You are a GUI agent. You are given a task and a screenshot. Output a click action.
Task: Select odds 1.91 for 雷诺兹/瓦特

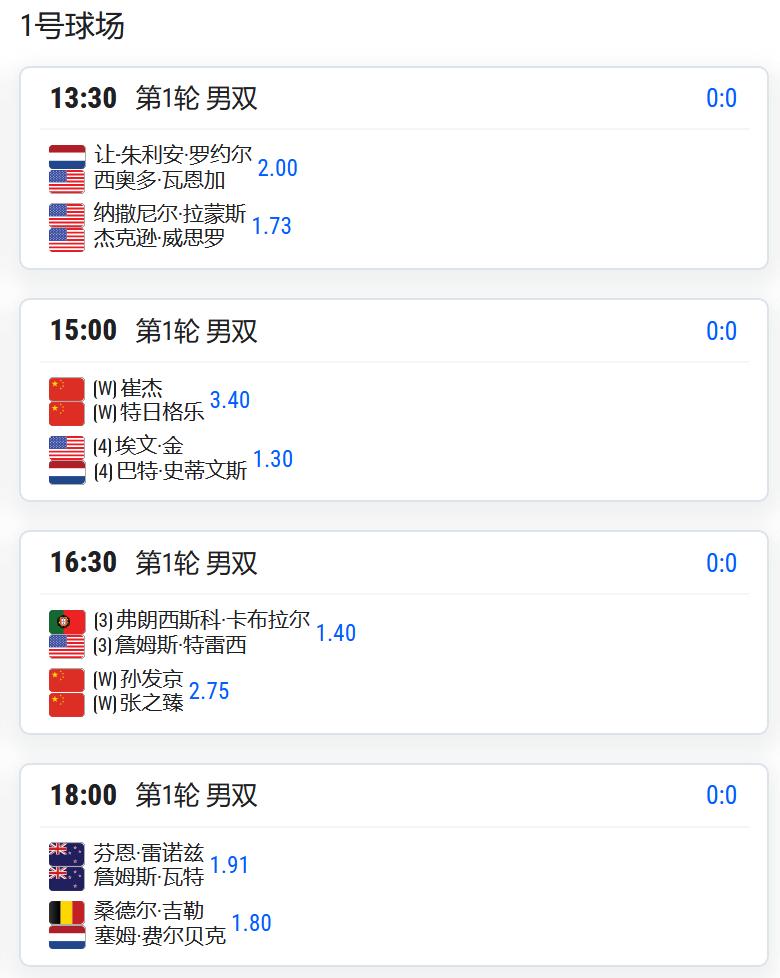coord(229,865)
